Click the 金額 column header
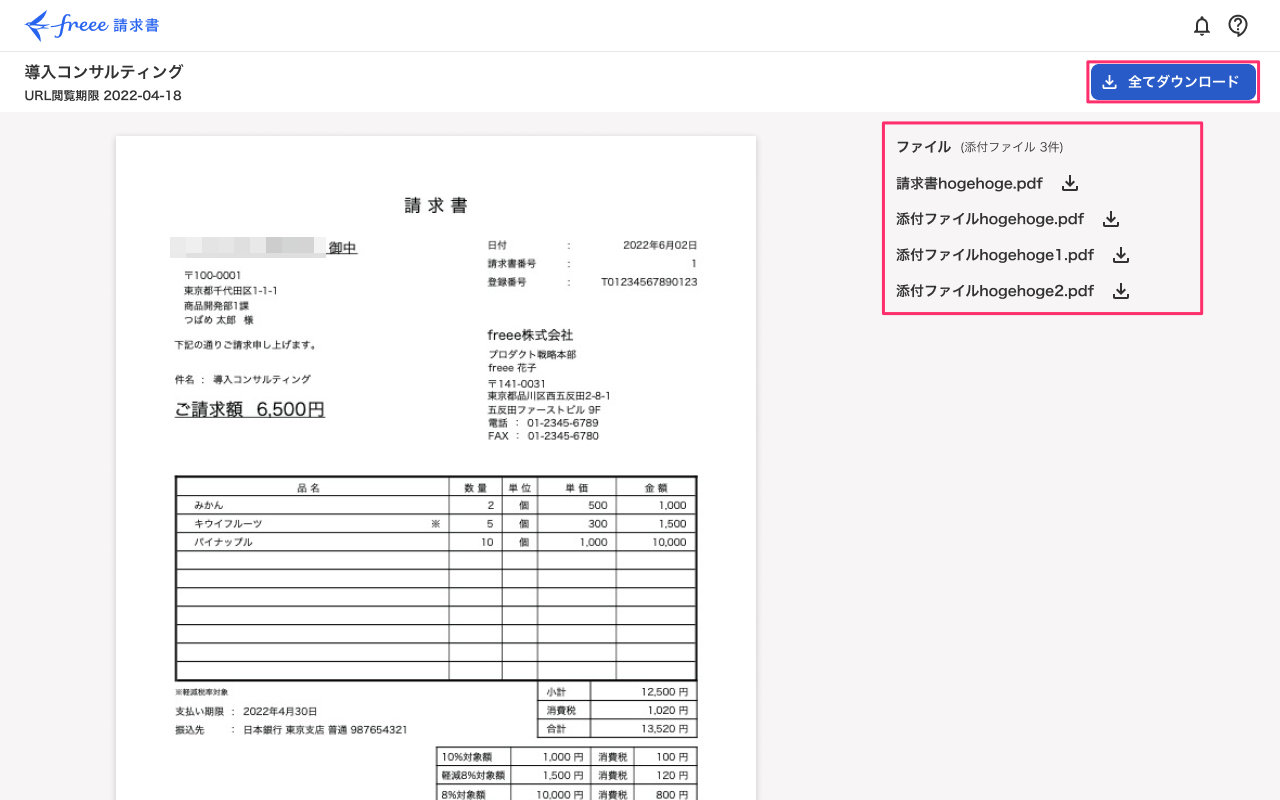 point(656,487)
